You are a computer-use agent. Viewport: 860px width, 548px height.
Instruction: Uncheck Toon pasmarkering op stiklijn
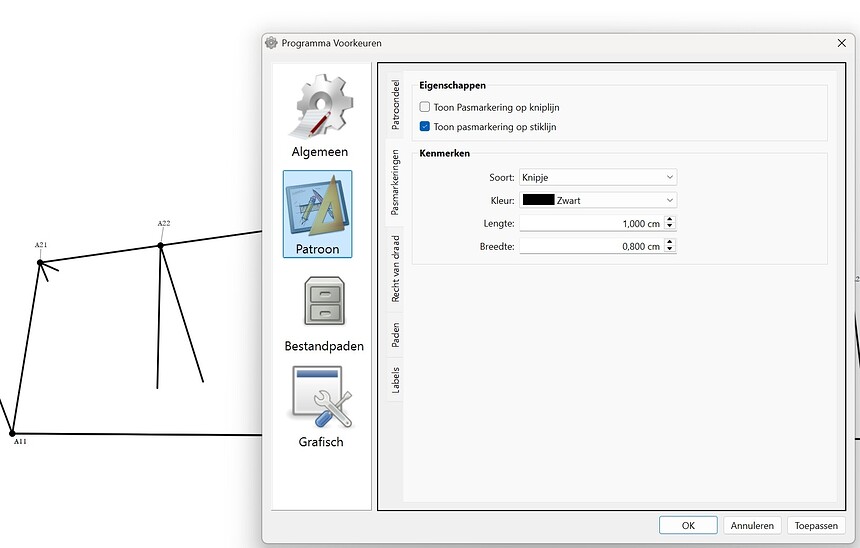tap(425, 127)
